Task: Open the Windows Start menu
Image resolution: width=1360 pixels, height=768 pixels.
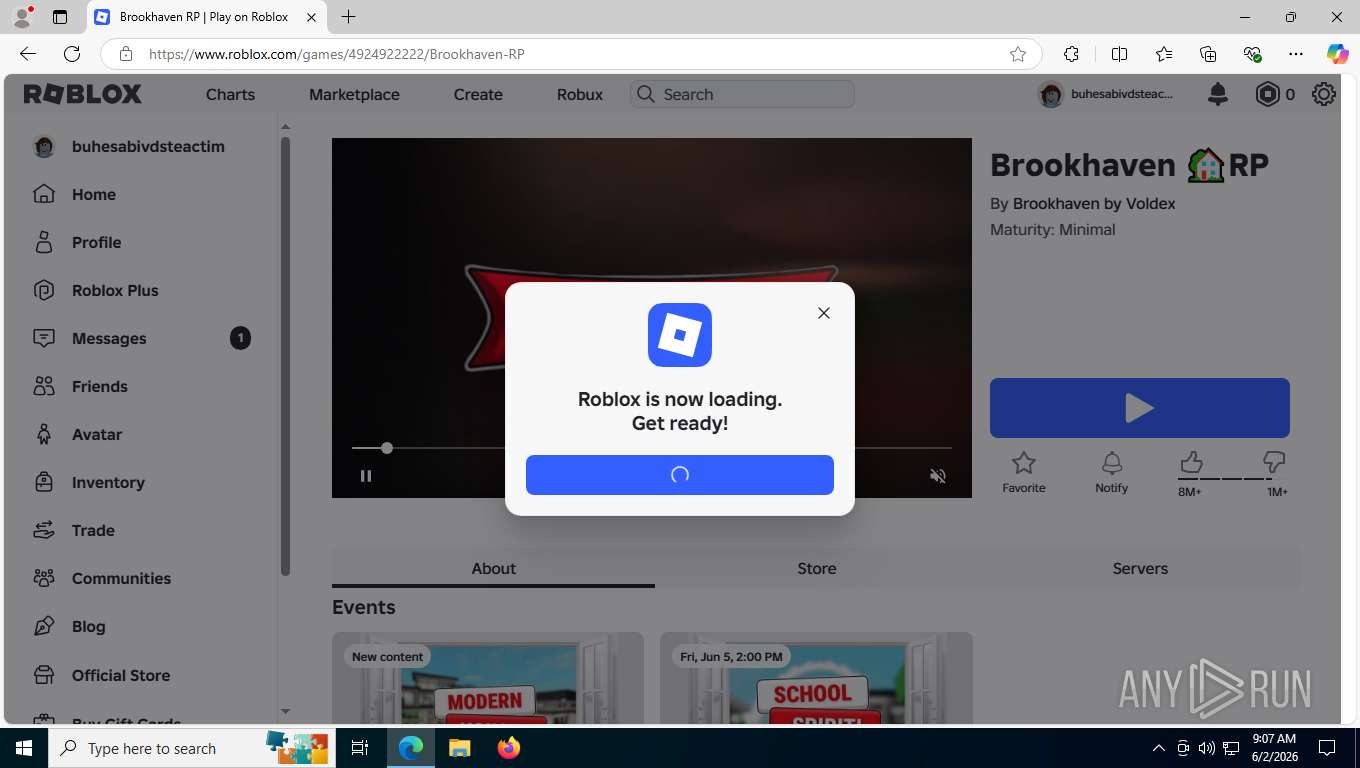Action: click(24, 748)
